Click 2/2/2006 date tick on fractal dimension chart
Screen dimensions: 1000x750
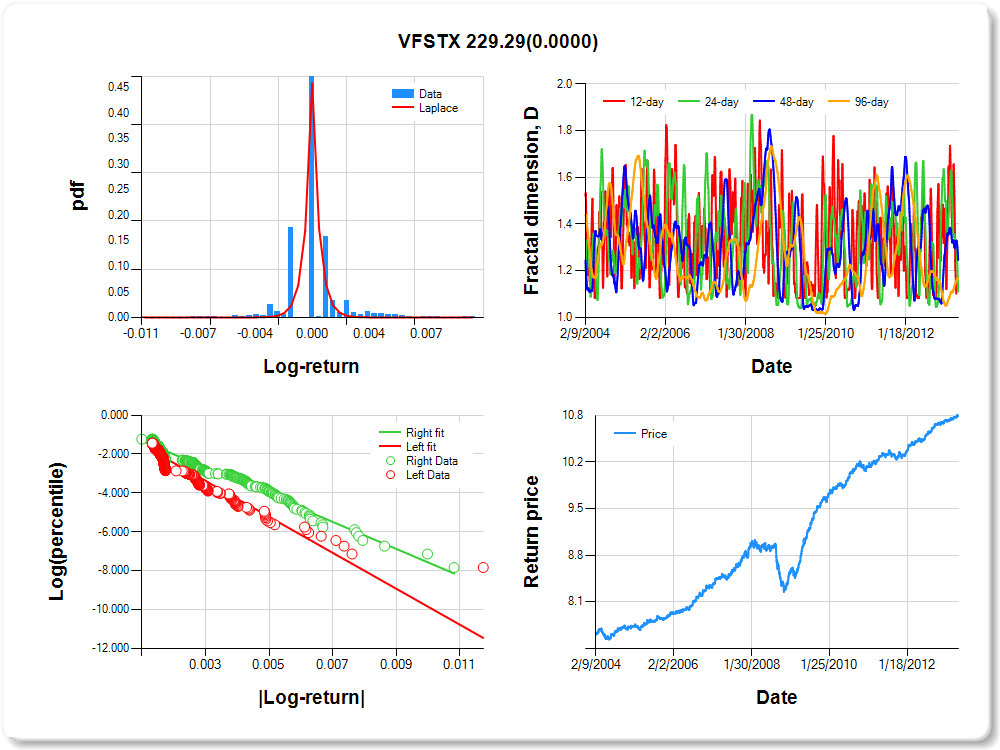coord(665,334)
